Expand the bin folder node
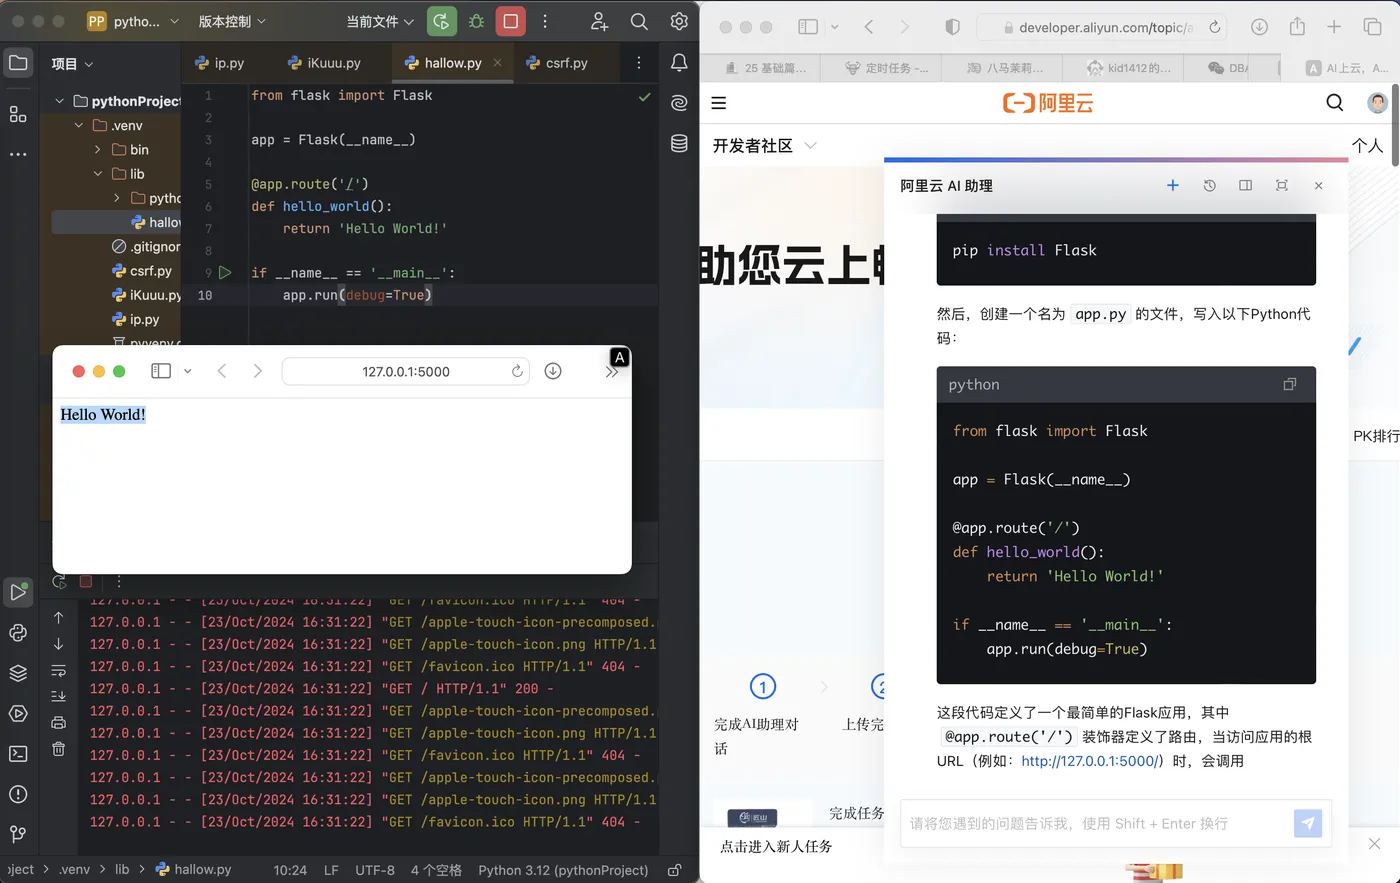The image size is (1400, 883). tap(98, 150)
